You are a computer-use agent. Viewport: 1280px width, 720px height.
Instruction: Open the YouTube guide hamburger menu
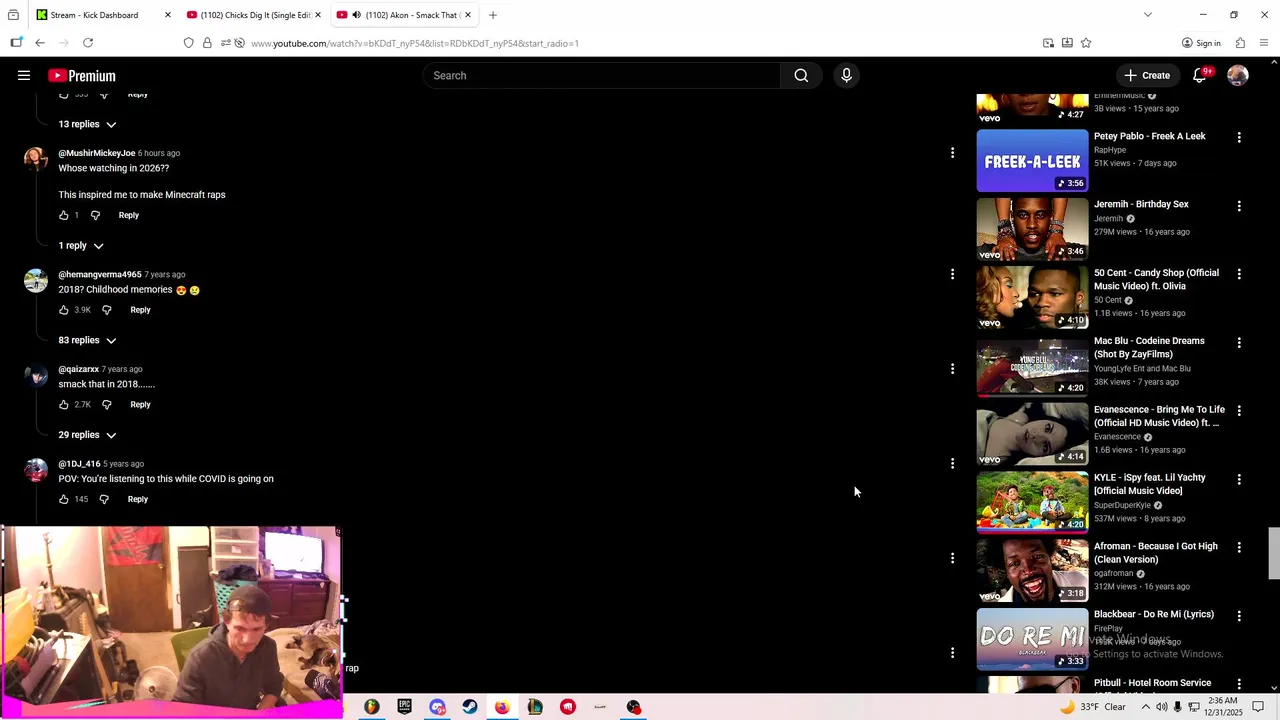click(24, 75)
